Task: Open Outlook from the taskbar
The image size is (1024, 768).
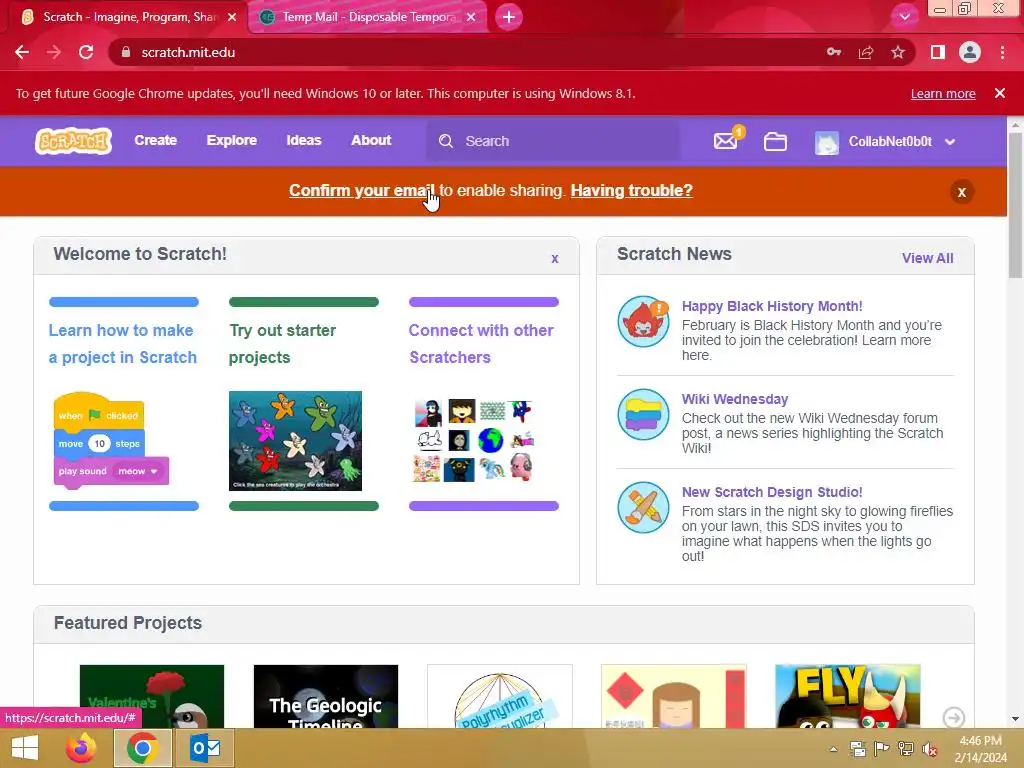Action: (205, 748)
